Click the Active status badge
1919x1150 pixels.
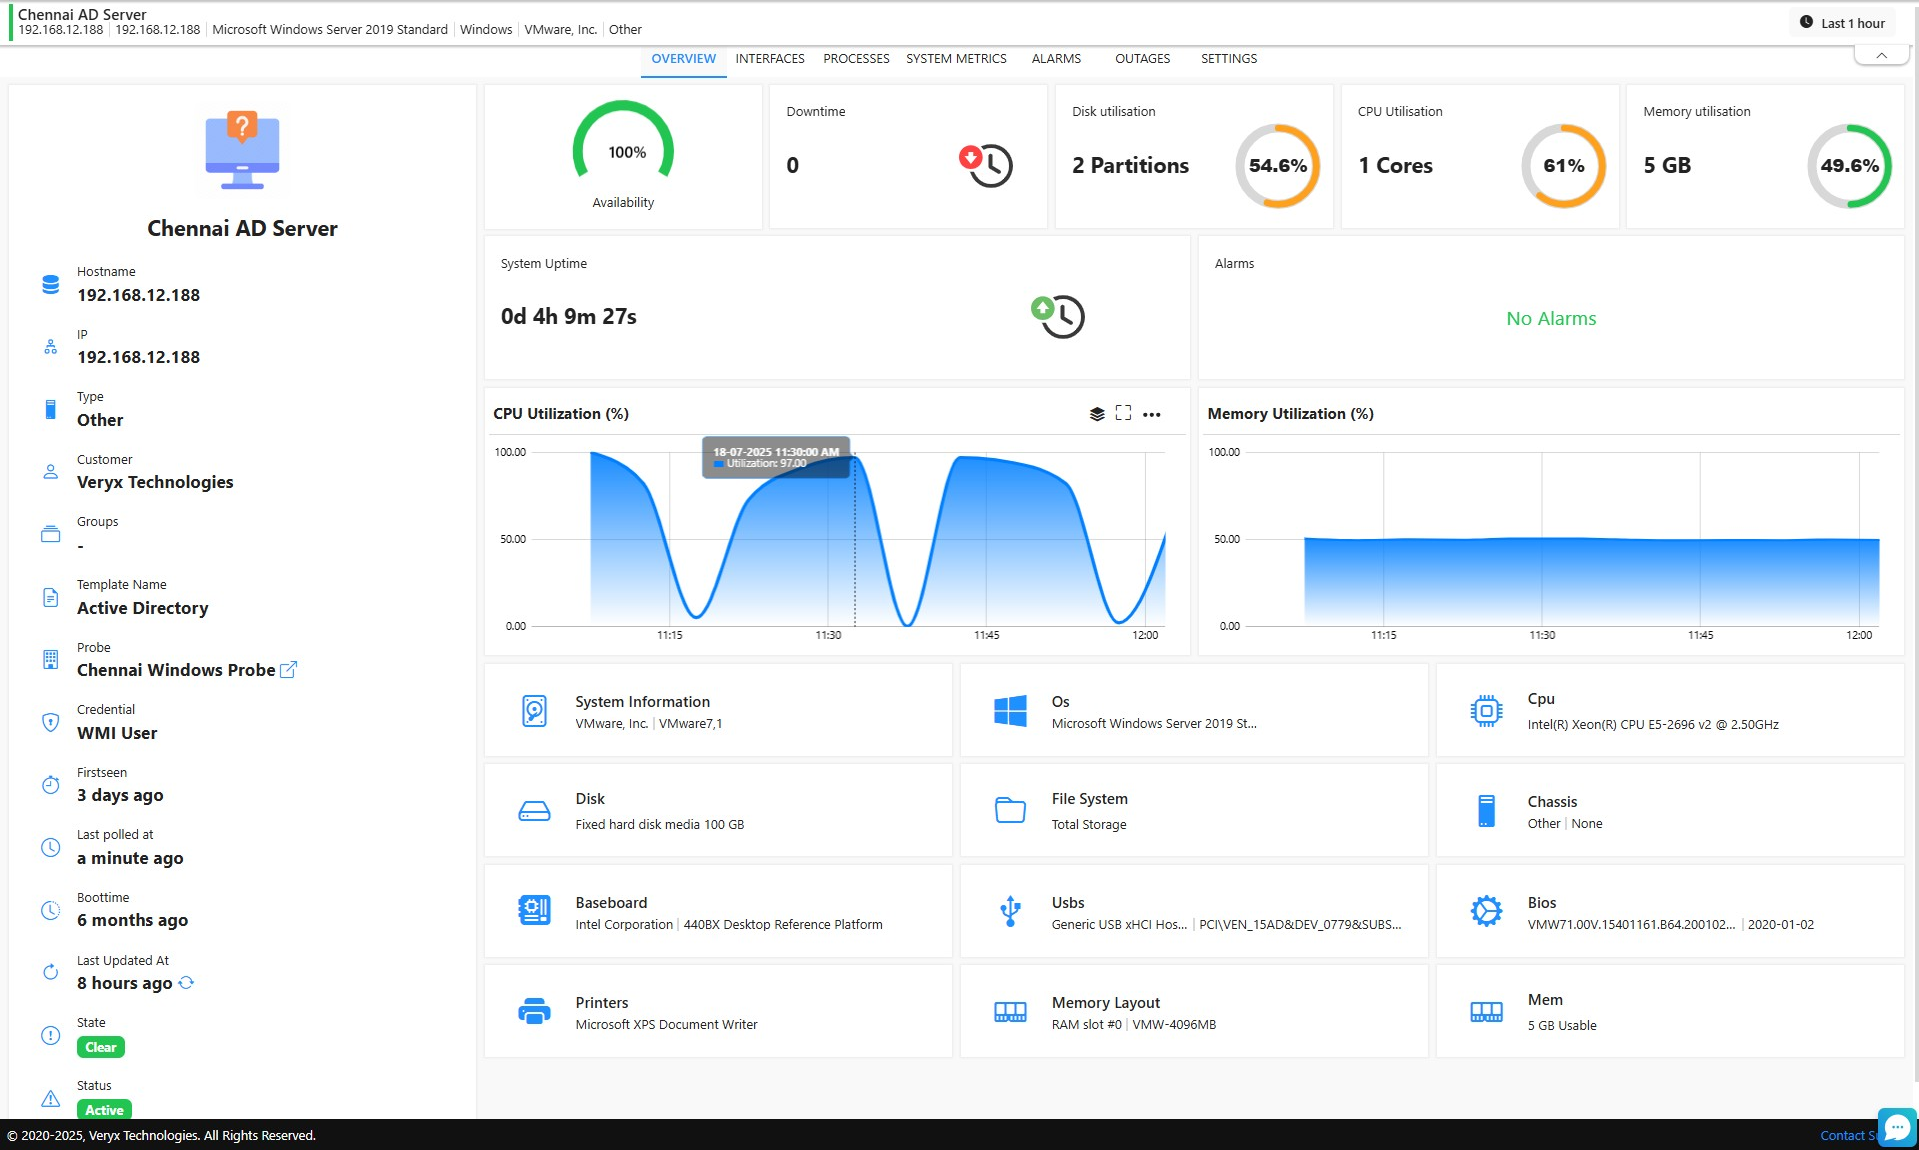pyautogui.click(x=104, y=1109)
